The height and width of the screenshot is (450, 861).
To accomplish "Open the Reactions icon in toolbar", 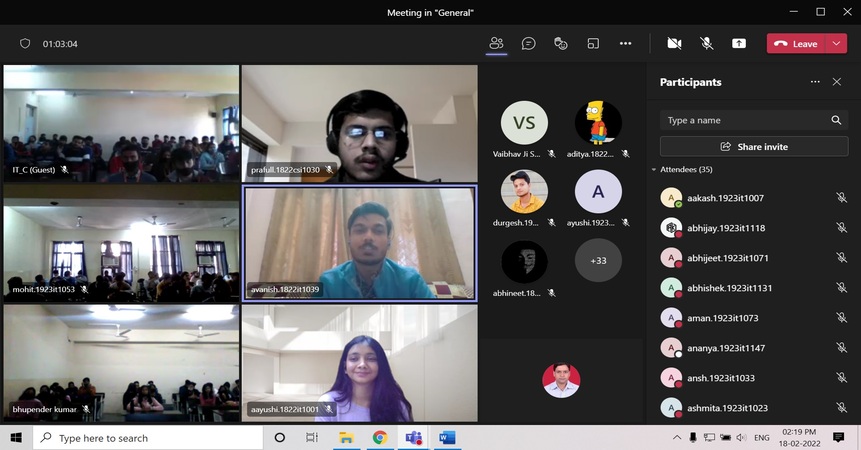I will [x=561, y=44].
